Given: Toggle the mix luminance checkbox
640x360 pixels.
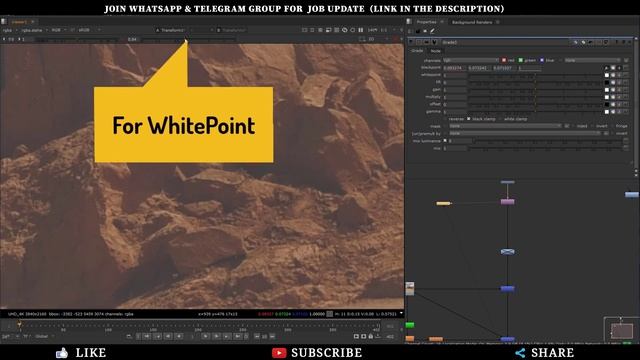Looking at the screenshot, I should pyautogui.click(x=445, y=140).
